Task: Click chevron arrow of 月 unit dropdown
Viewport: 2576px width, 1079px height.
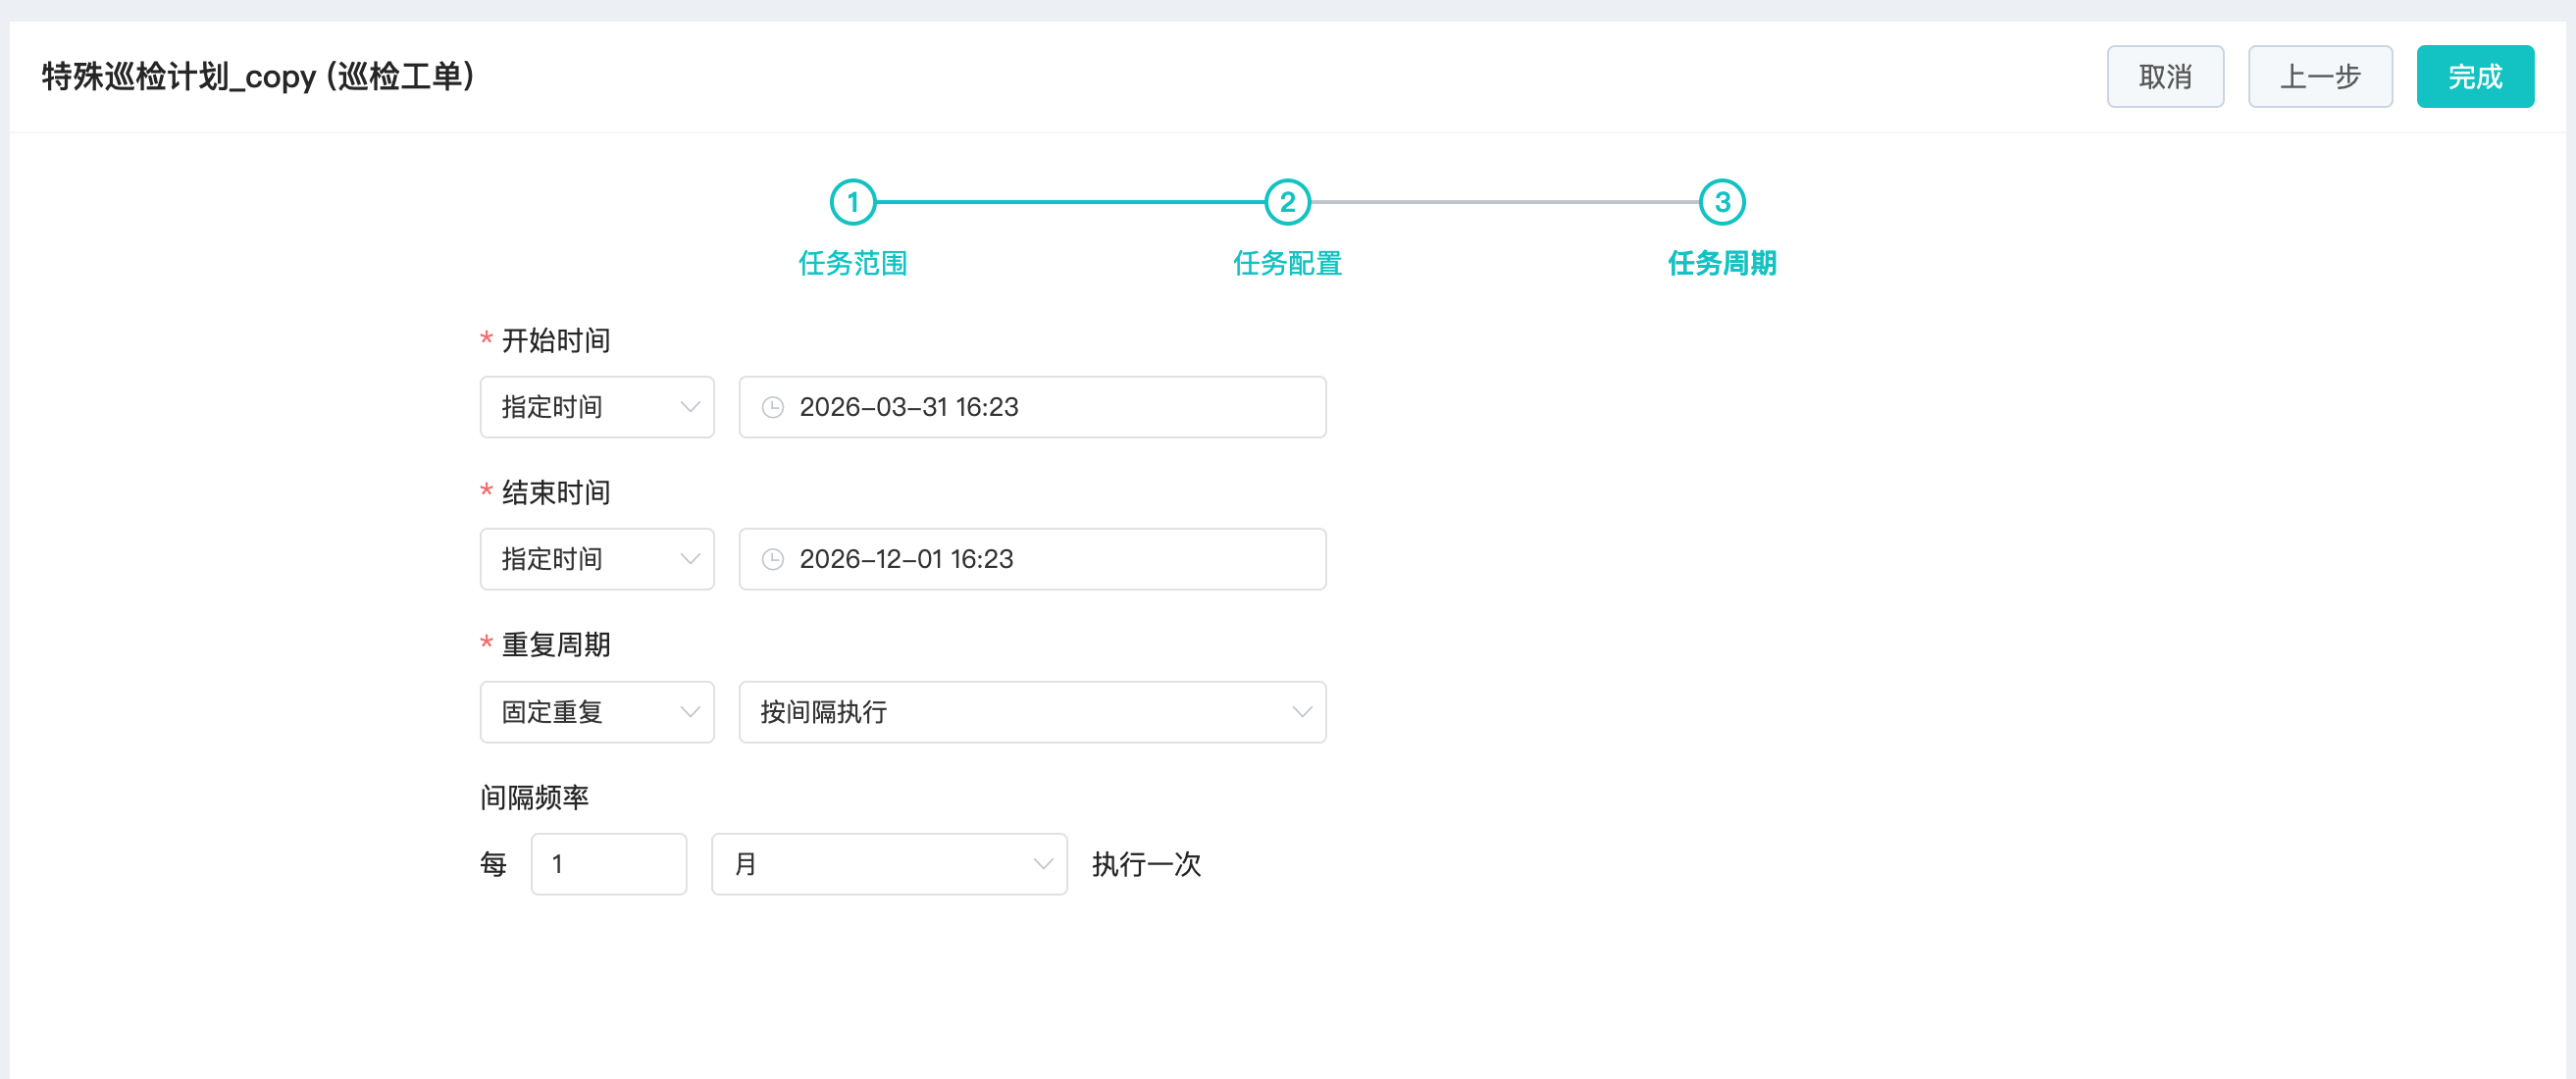Action: click(1042, 864)
